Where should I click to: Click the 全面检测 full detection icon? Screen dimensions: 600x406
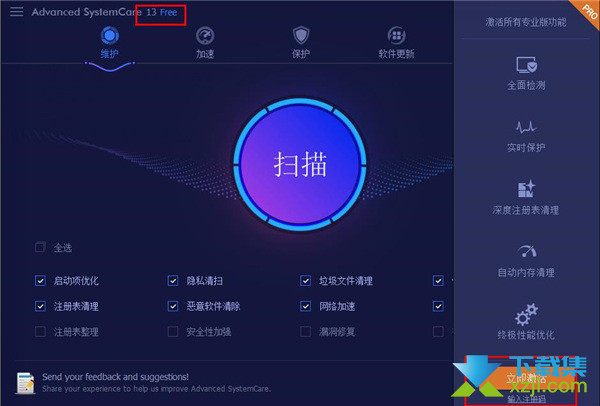point(527,65)
